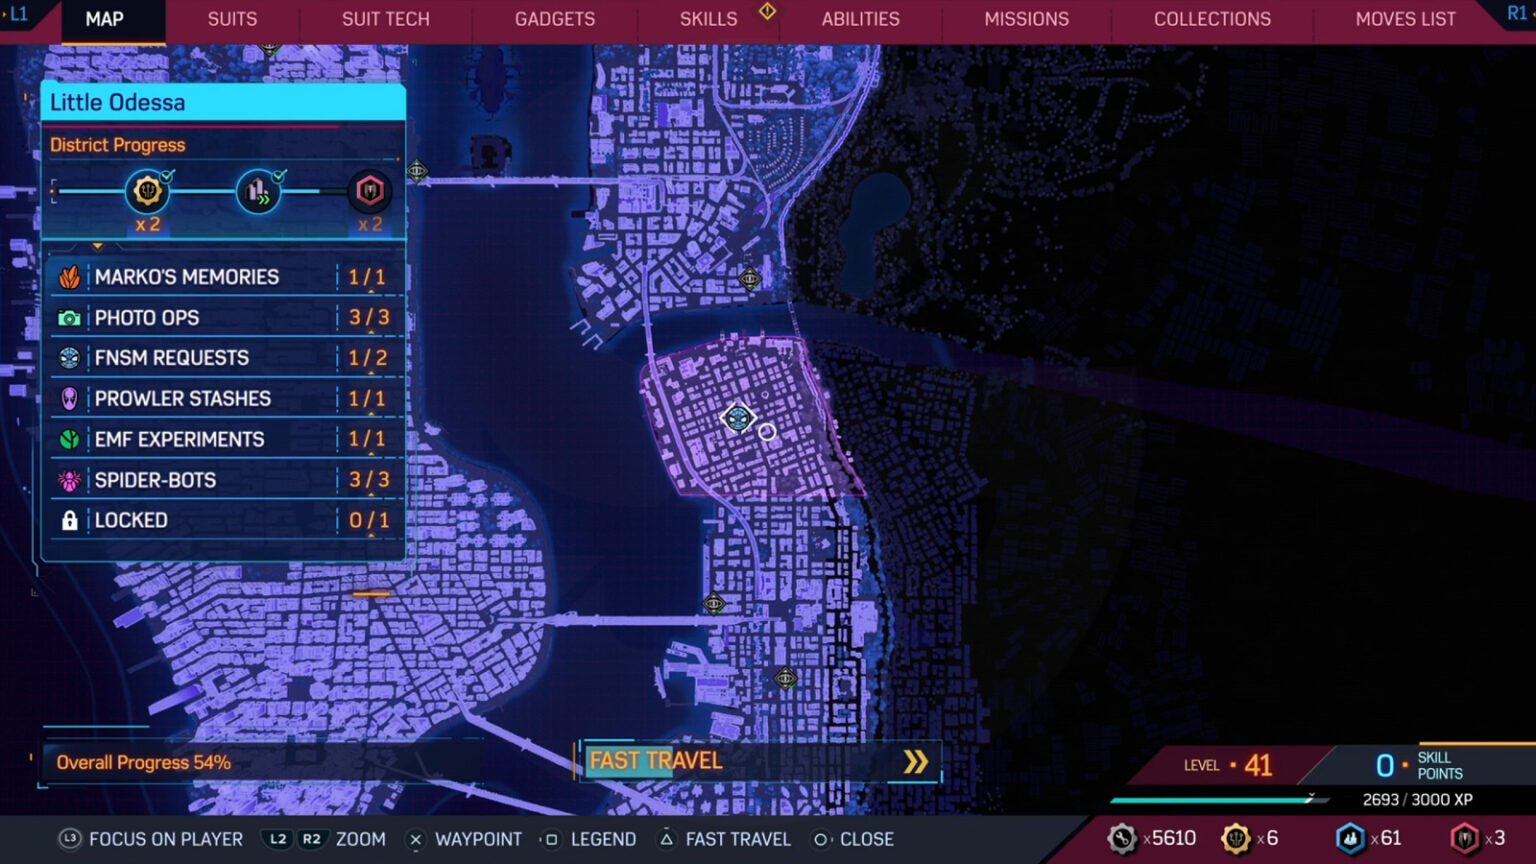The image size is (1536, 864).
Task: Activate the FAST TRAVEL prompt bar
Action: click(x=760, y=761)
